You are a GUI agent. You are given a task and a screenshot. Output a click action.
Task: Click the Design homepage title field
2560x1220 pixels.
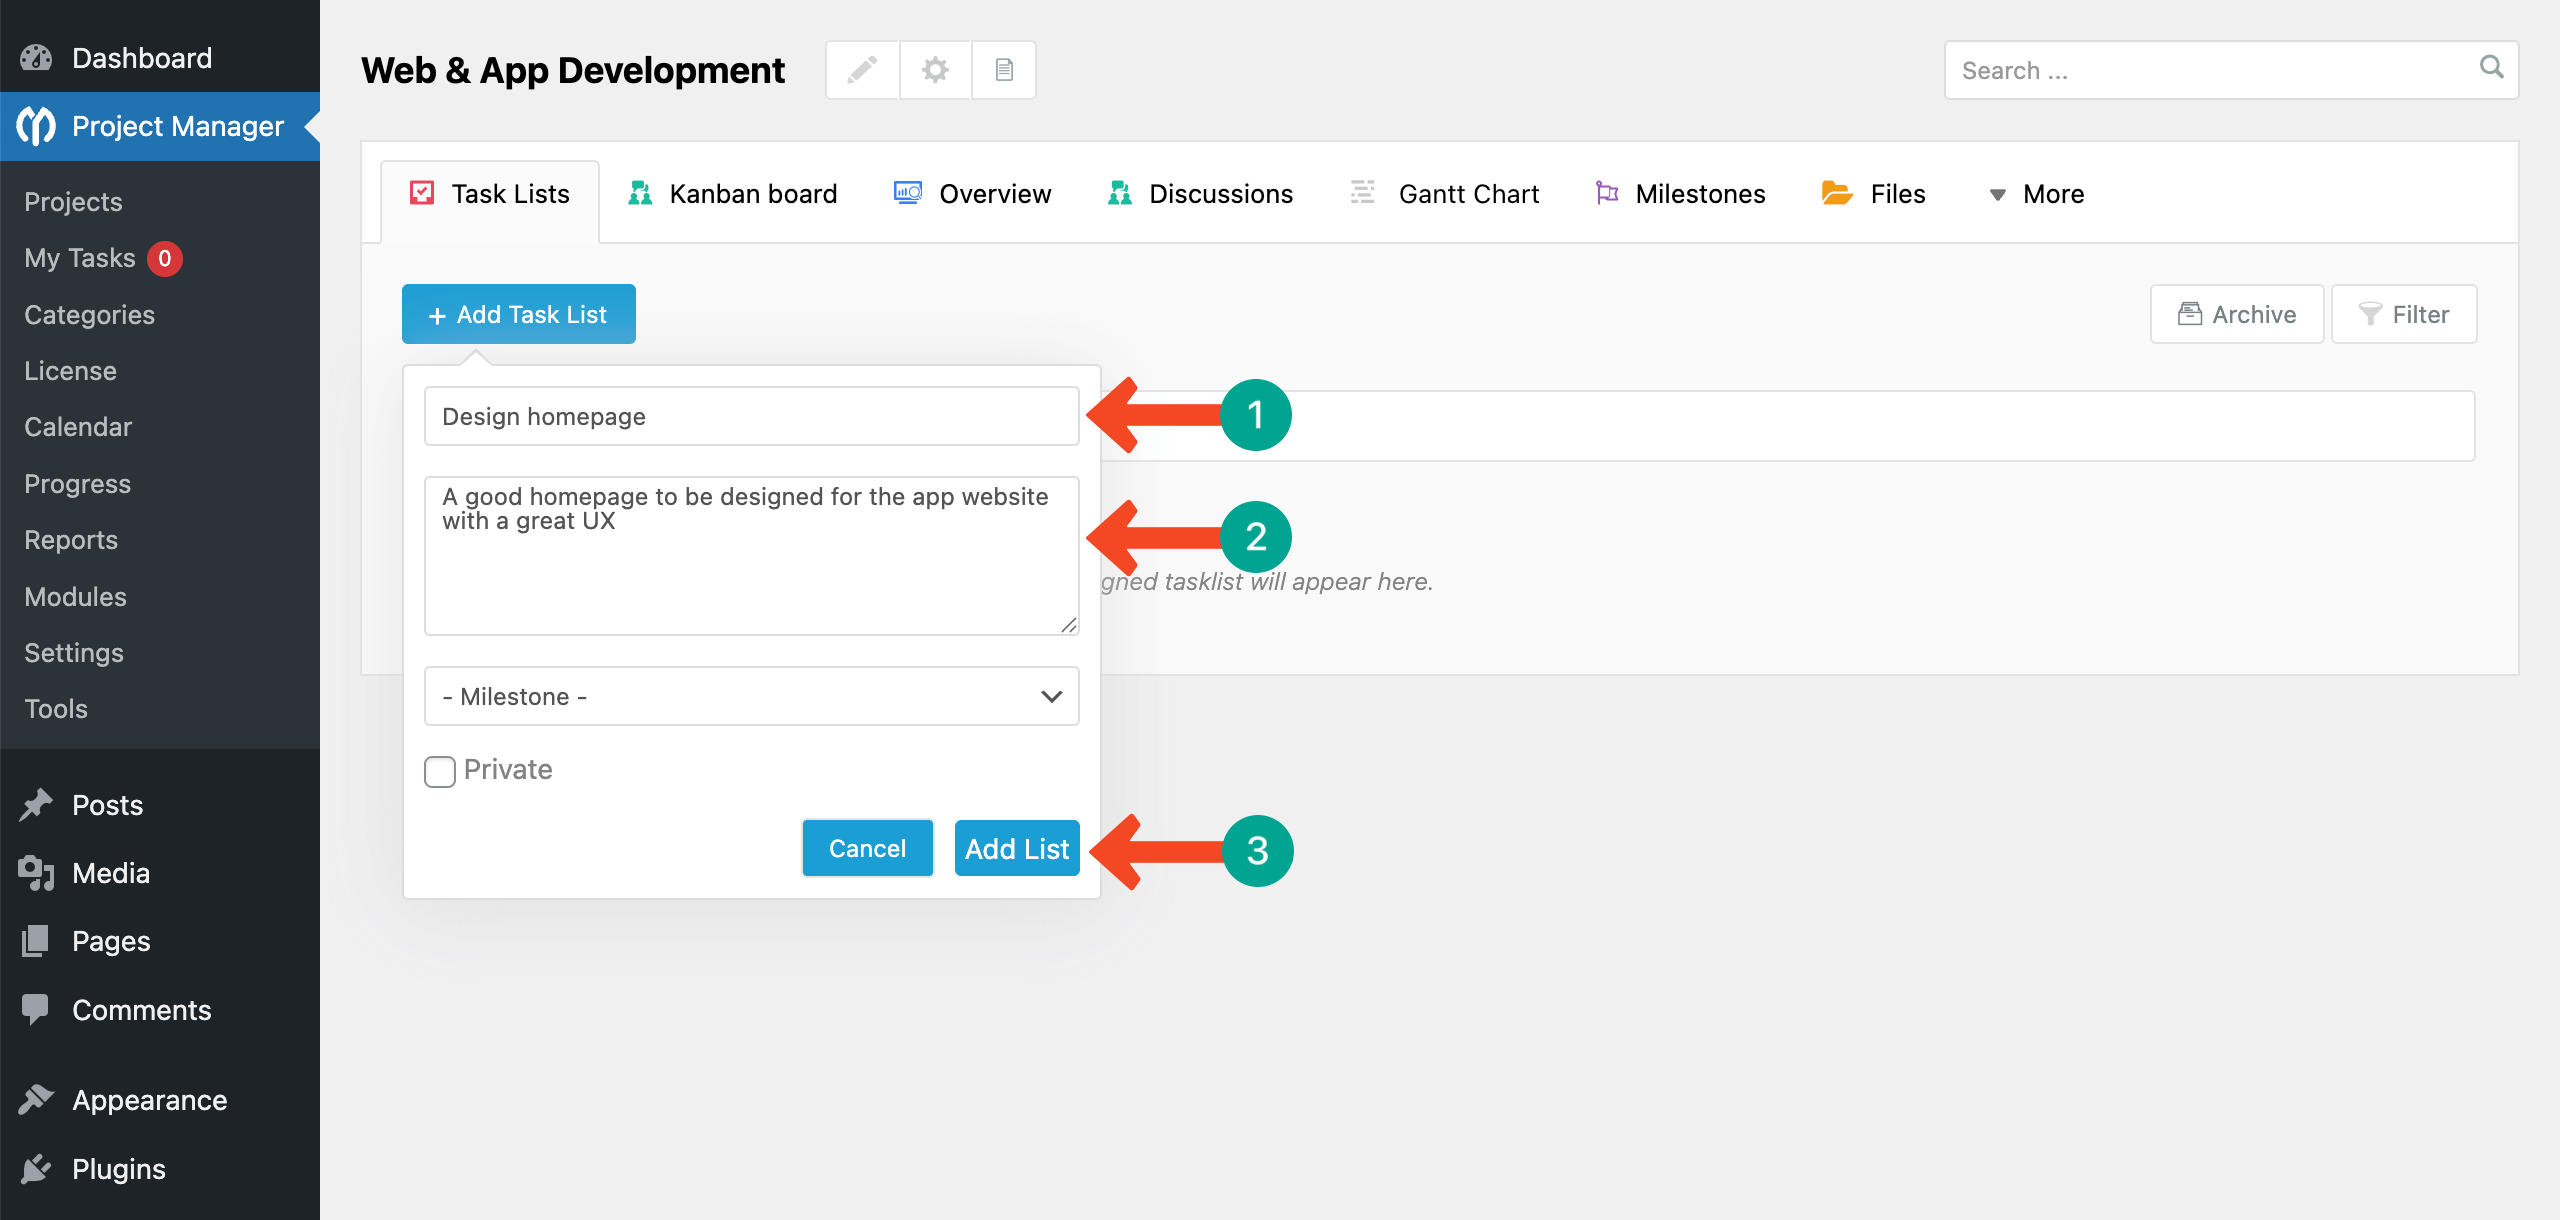[x=751, y=416]
